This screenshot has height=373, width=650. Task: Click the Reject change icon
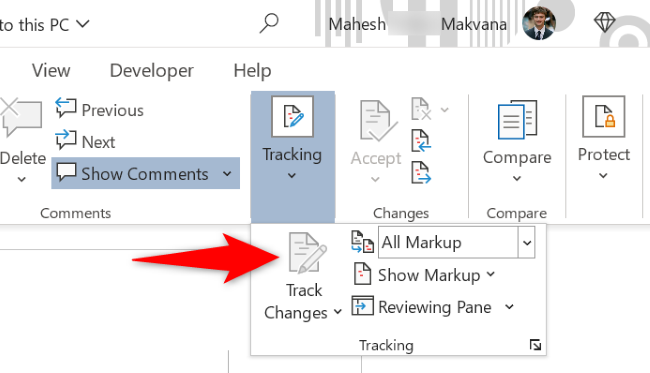coord(421,109)
